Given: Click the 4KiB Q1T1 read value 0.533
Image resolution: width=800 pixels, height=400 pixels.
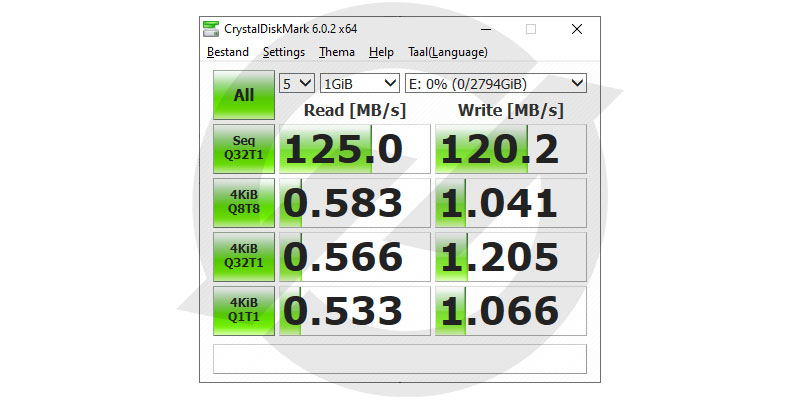Looking at the screenshot, I should coord(355,311).
